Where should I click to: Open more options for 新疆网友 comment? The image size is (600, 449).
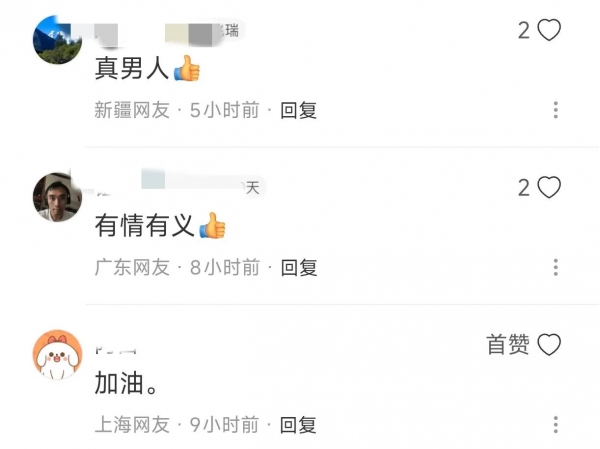[556, 110]
